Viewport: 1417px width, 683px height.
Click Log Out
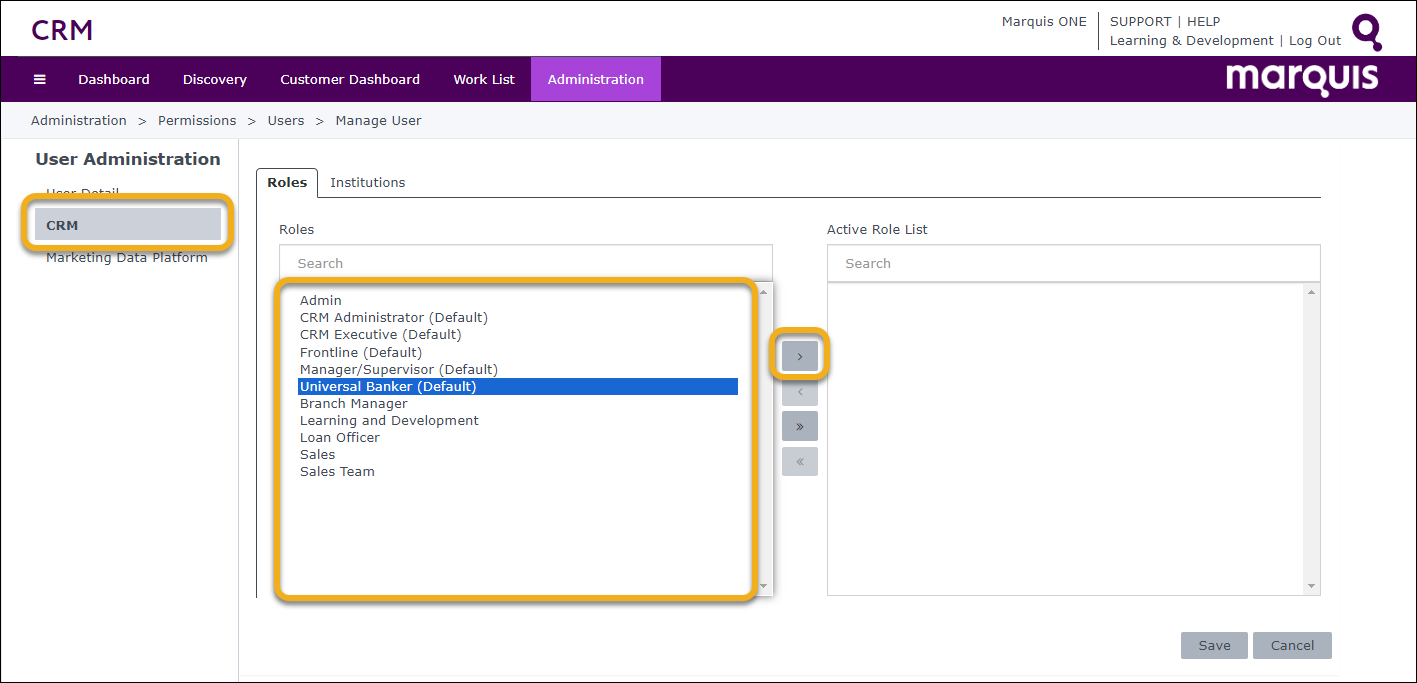(1315, 40)
